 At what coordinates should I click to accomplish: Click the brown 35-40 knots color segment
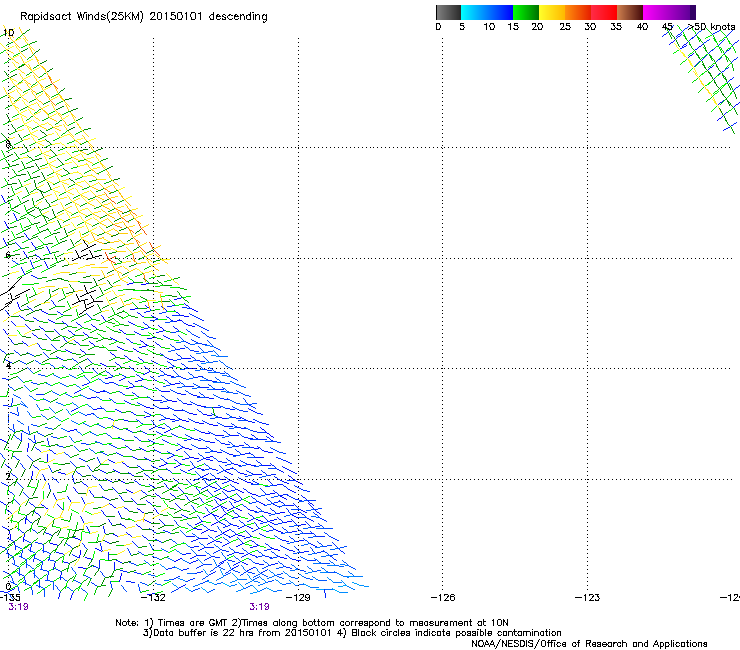pyautogui.click(x=630, y=12)
